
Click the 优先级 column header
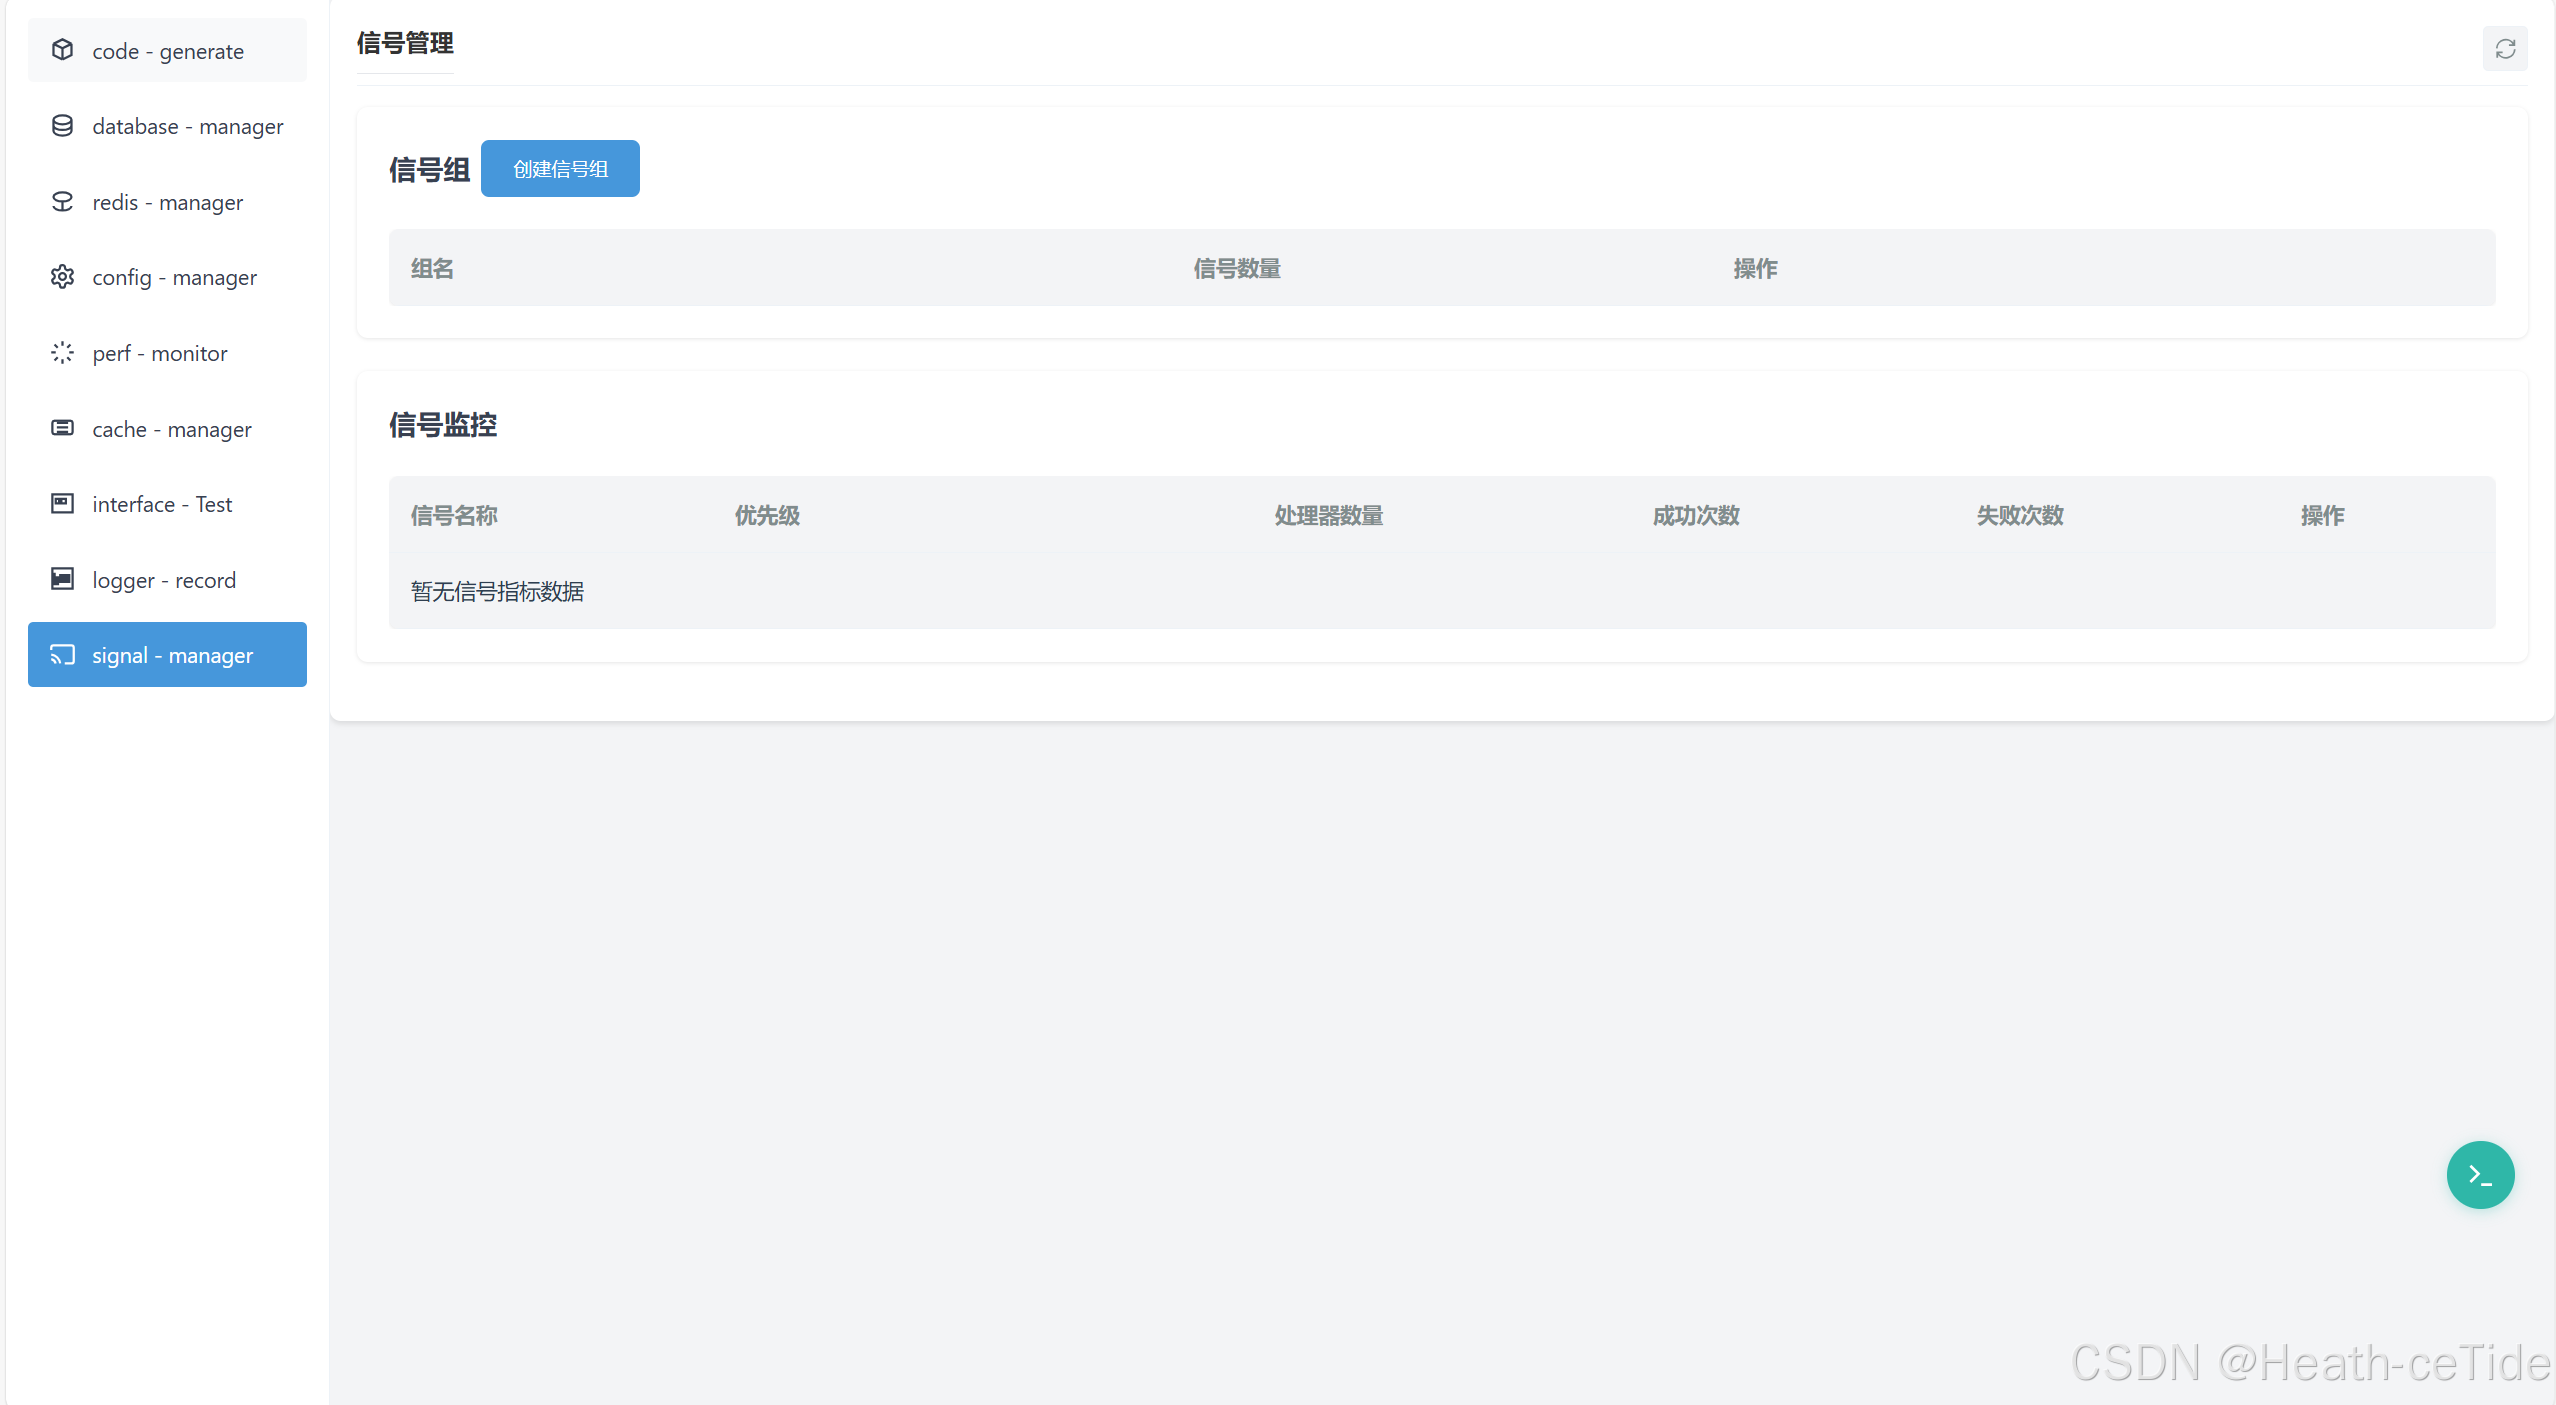click(767, 516)
